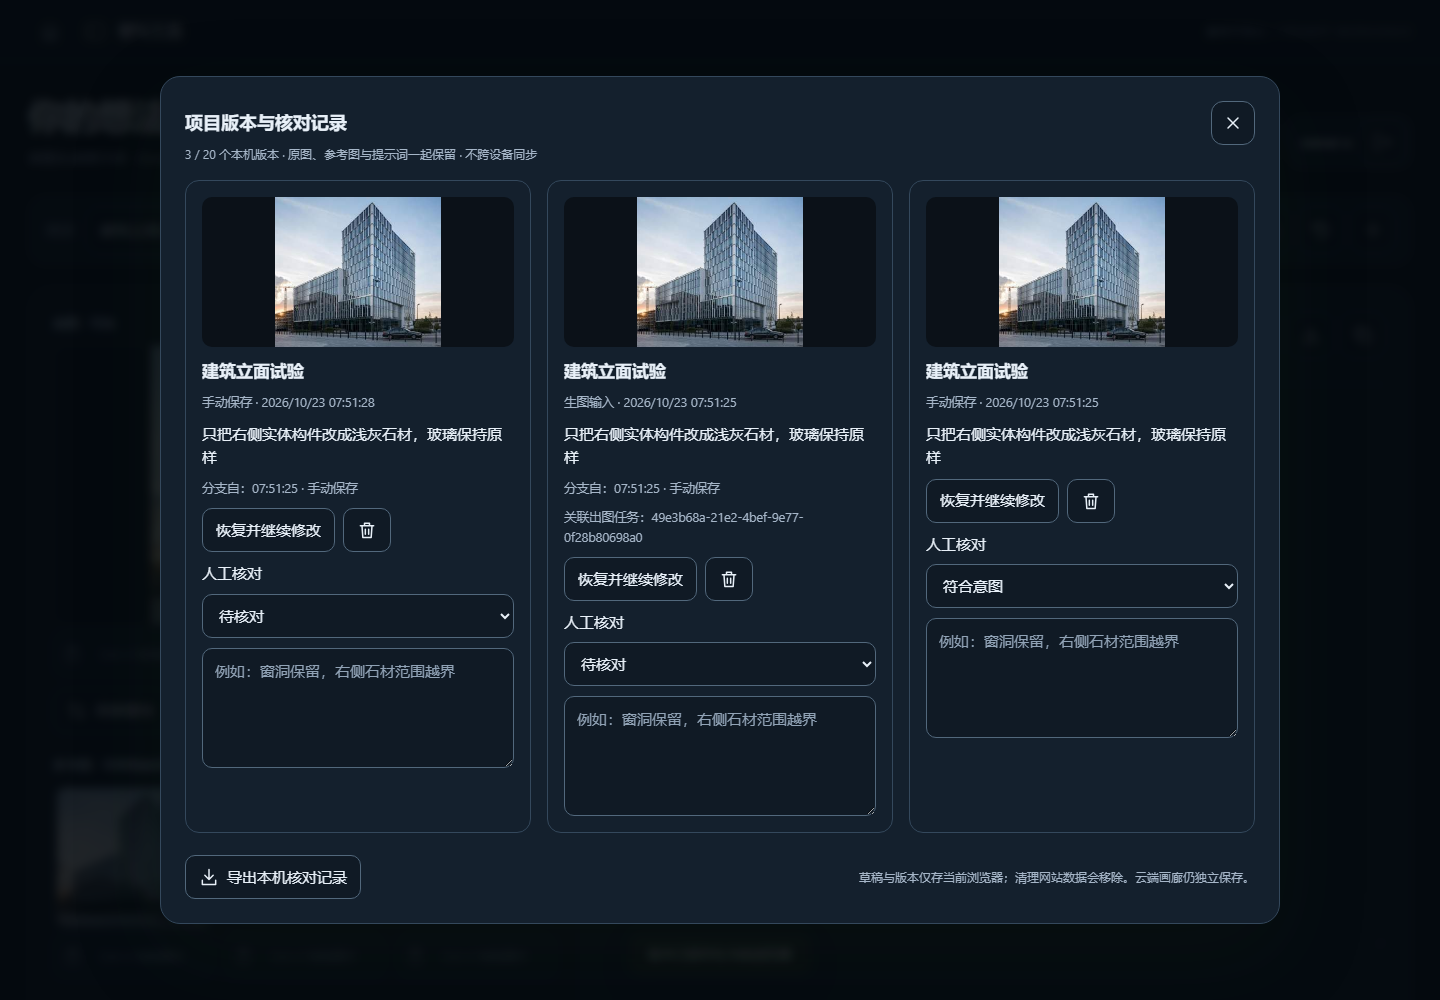Delete the version saved at 07:51:28

click(x=367, y=530)
